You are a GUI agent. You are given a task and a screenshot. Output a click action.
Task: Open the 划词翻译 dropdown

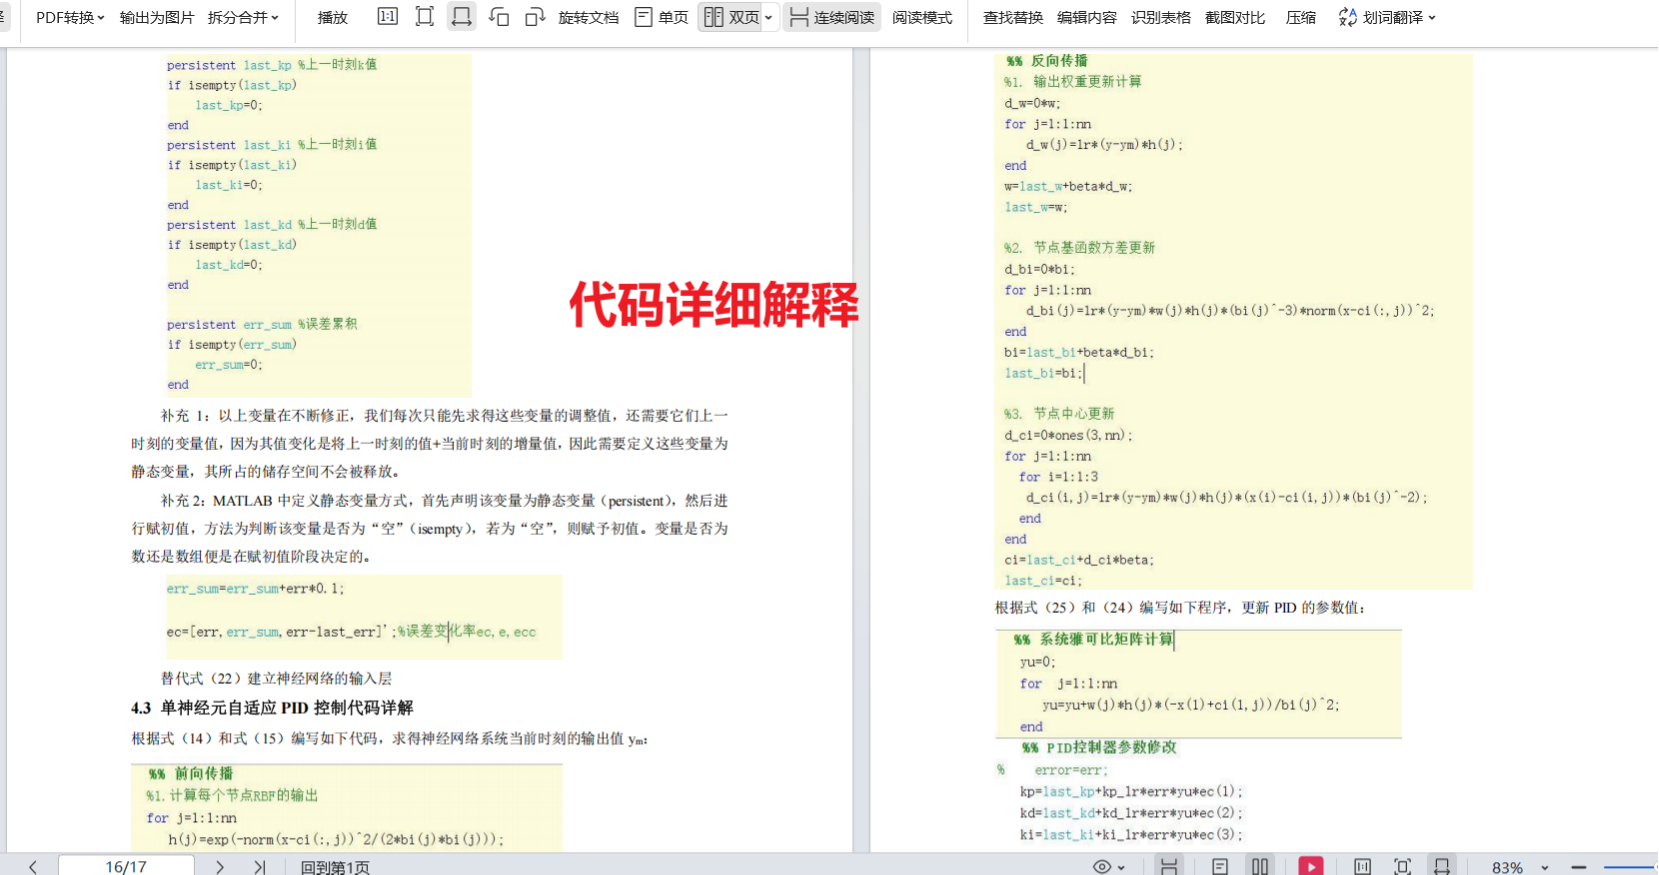(1388, 17)
